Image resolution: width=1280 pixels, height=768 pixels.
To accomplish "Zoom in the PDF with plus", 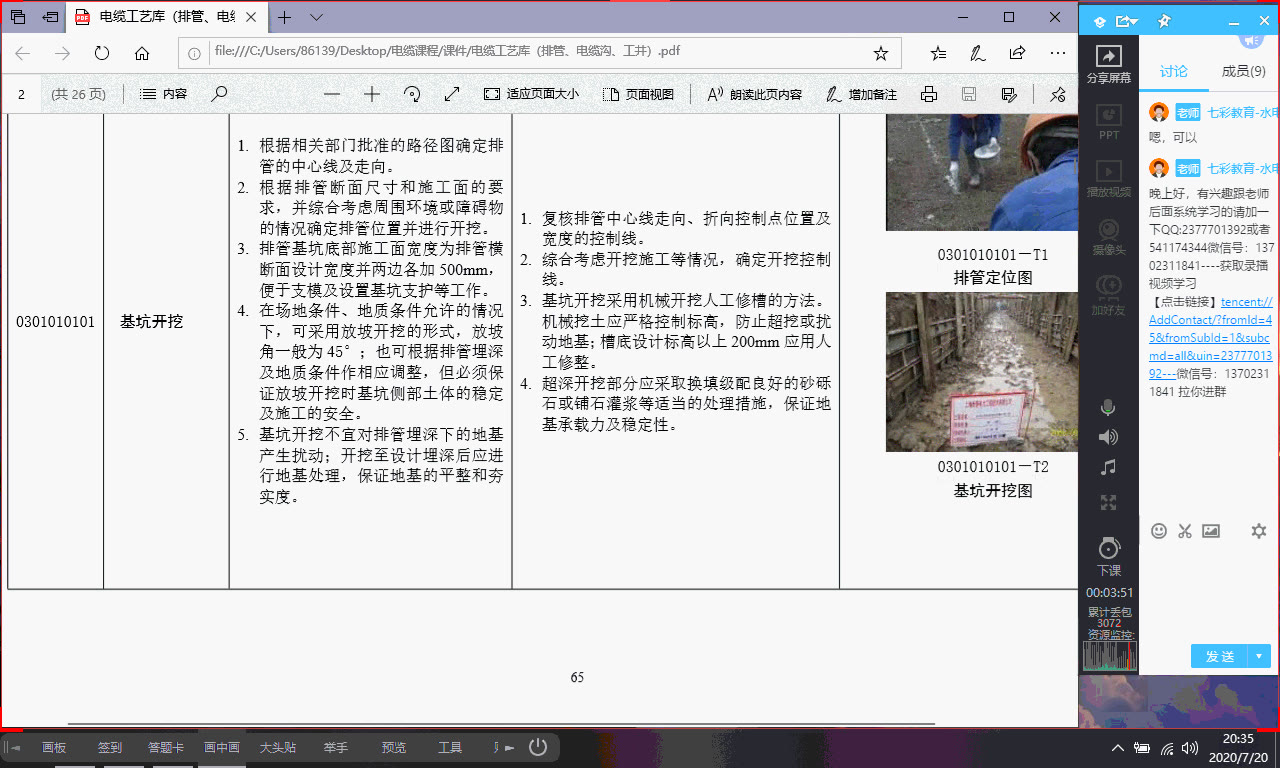I will (372, 94).
